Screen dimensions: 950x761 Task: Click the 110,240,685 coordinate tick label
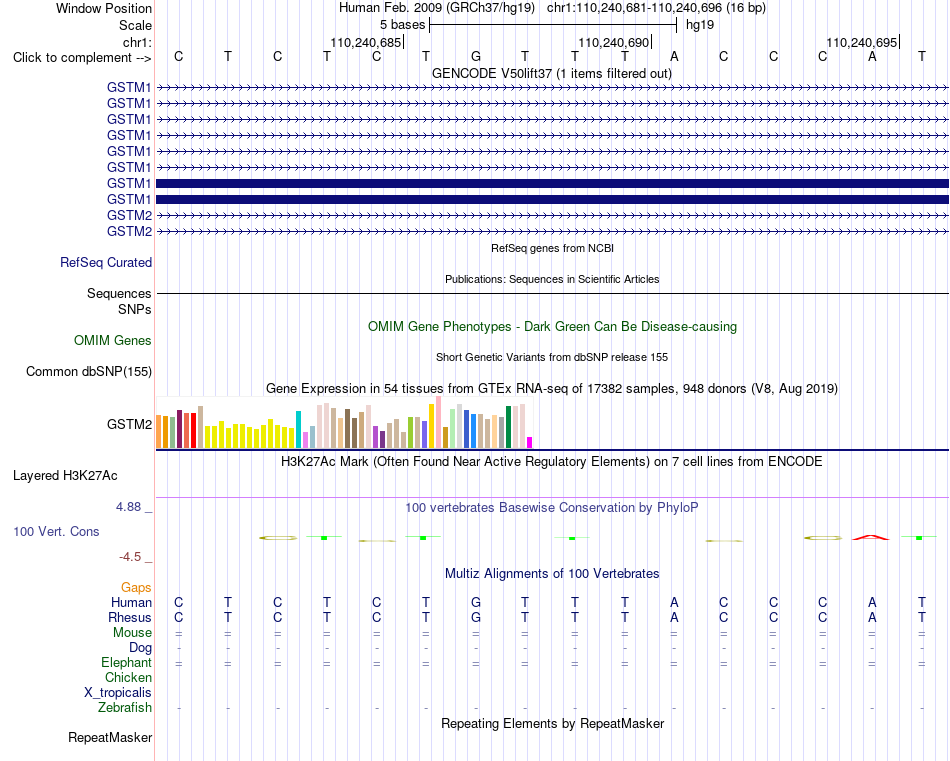[x=365, y=42]
